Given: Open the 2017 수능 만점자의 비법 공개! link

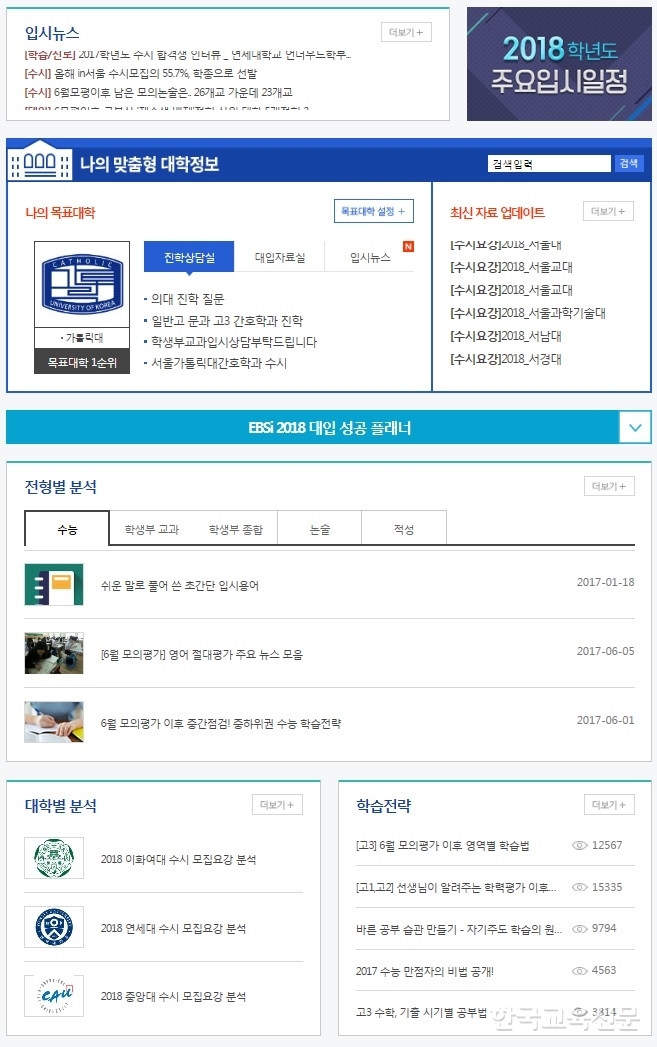Looking at the screenshot, I should [425, 971].
